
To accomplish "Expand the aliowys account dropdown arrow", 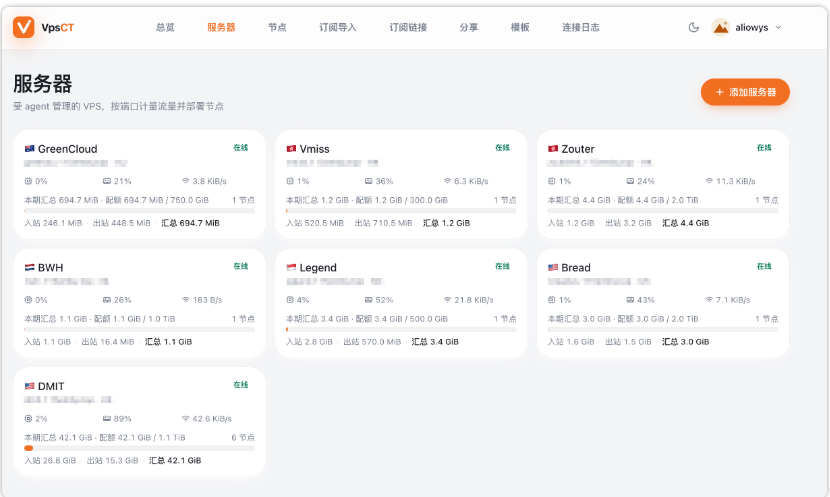I will (778, 28).
